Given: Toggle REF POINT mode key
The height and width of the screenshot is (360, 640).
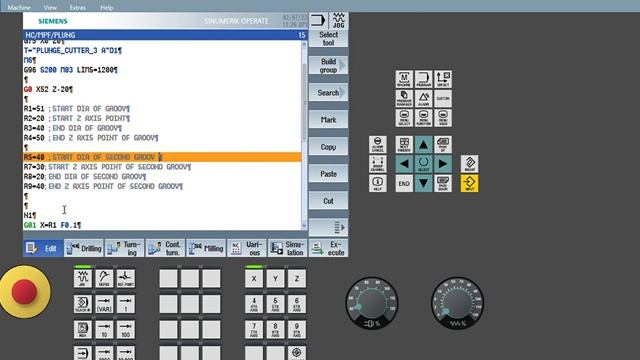Looking at the screenshot, I should pyautogui.click(x=126, y=278).
